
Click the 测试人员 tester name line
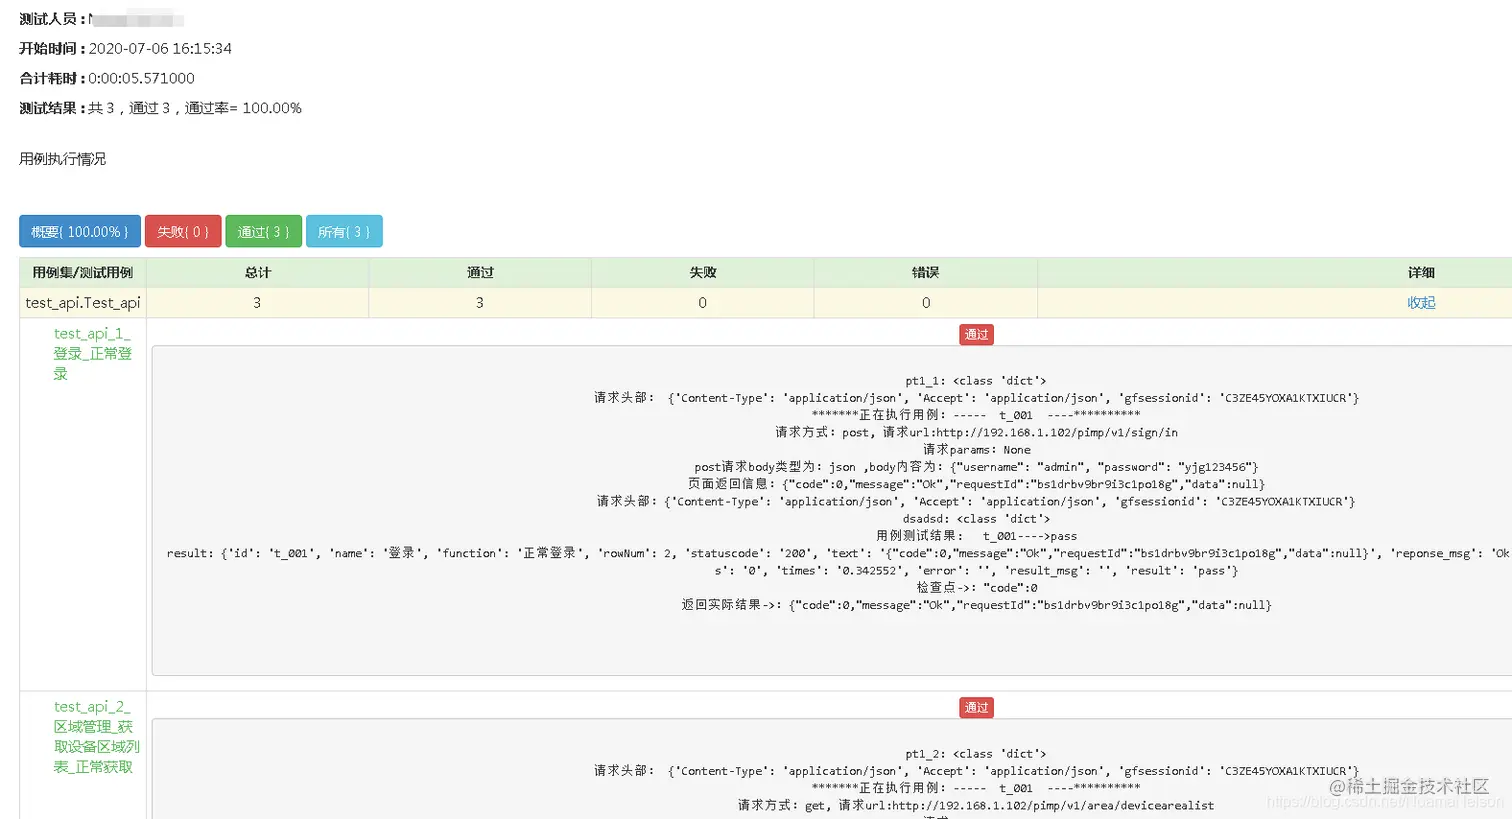tap(102, 18)
